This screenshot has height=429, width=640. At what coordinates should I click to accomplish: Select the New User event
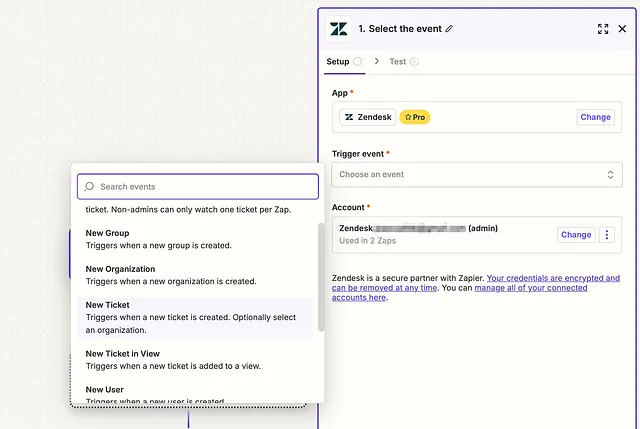pyautogui.click(x=195, y=394)
